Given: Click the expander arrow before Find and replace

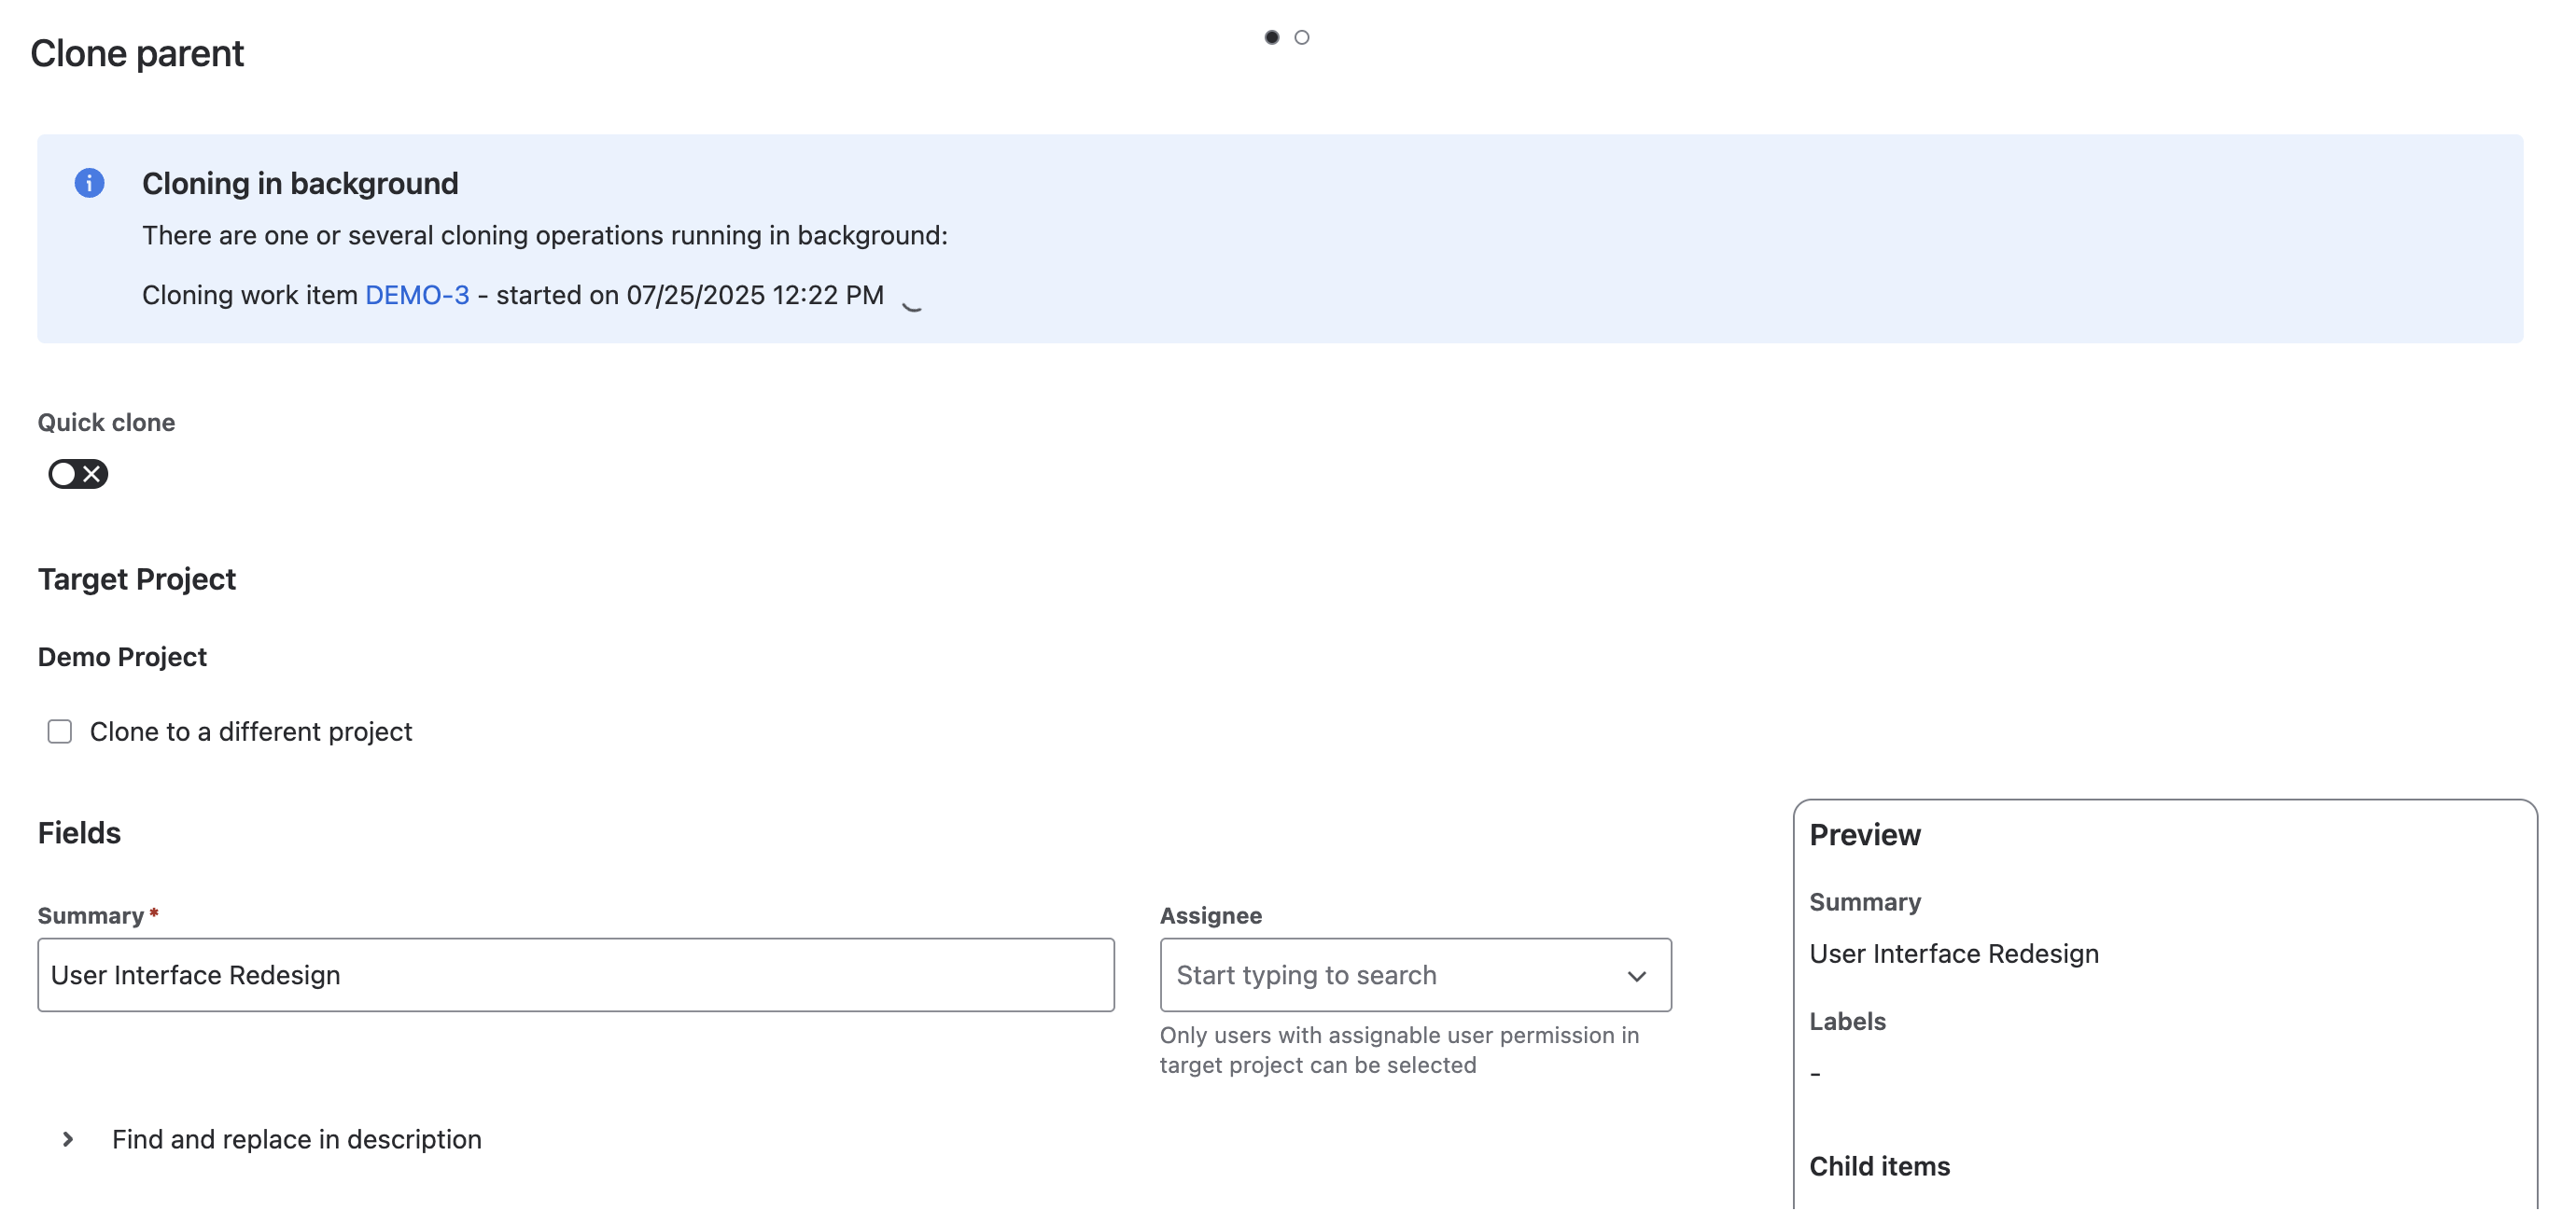Looking at the screenshot, I should [68, 1138].
